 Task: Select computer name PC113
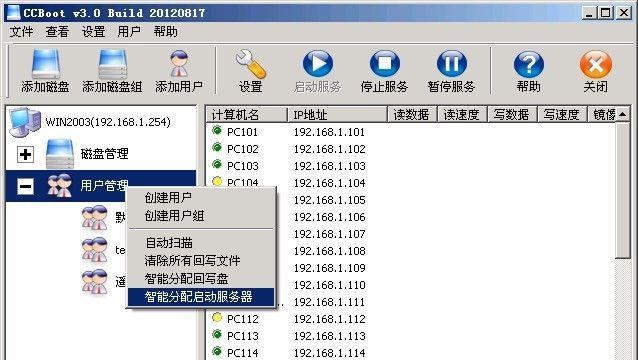click(x=243, y=336)
